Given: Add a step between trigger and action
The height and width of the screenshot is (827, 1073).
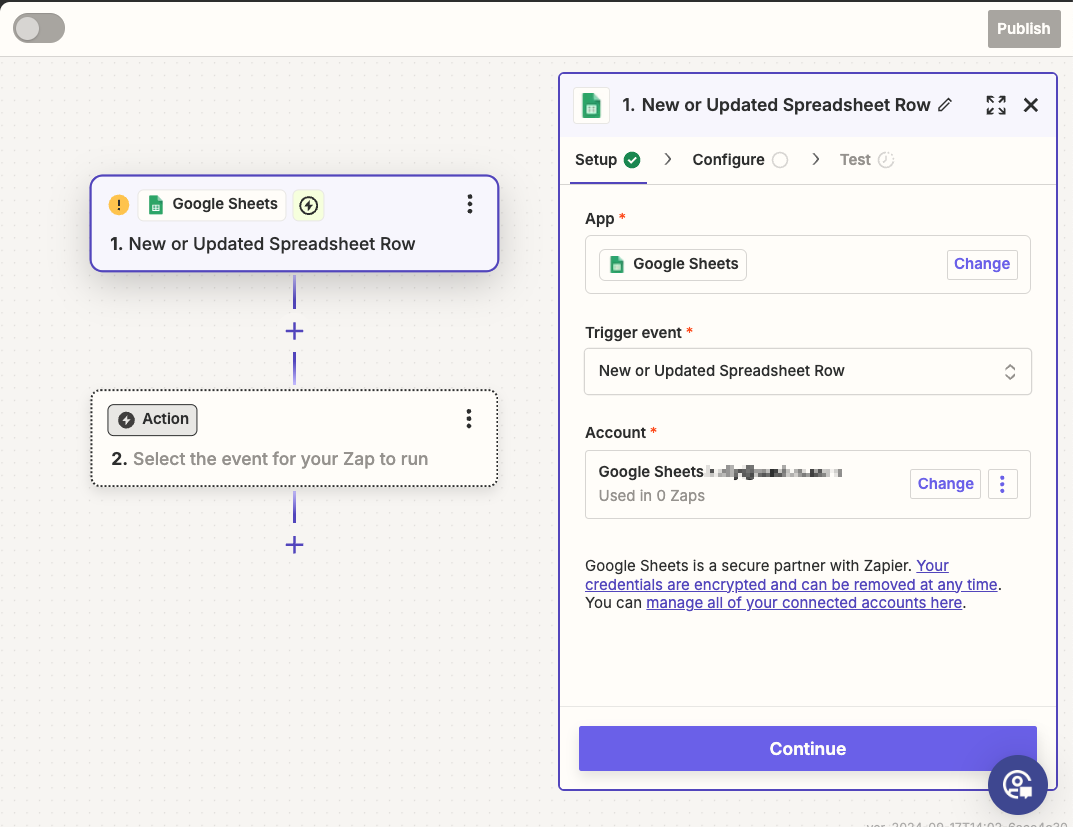Looking at the screenshot, I should pos(294,332).
